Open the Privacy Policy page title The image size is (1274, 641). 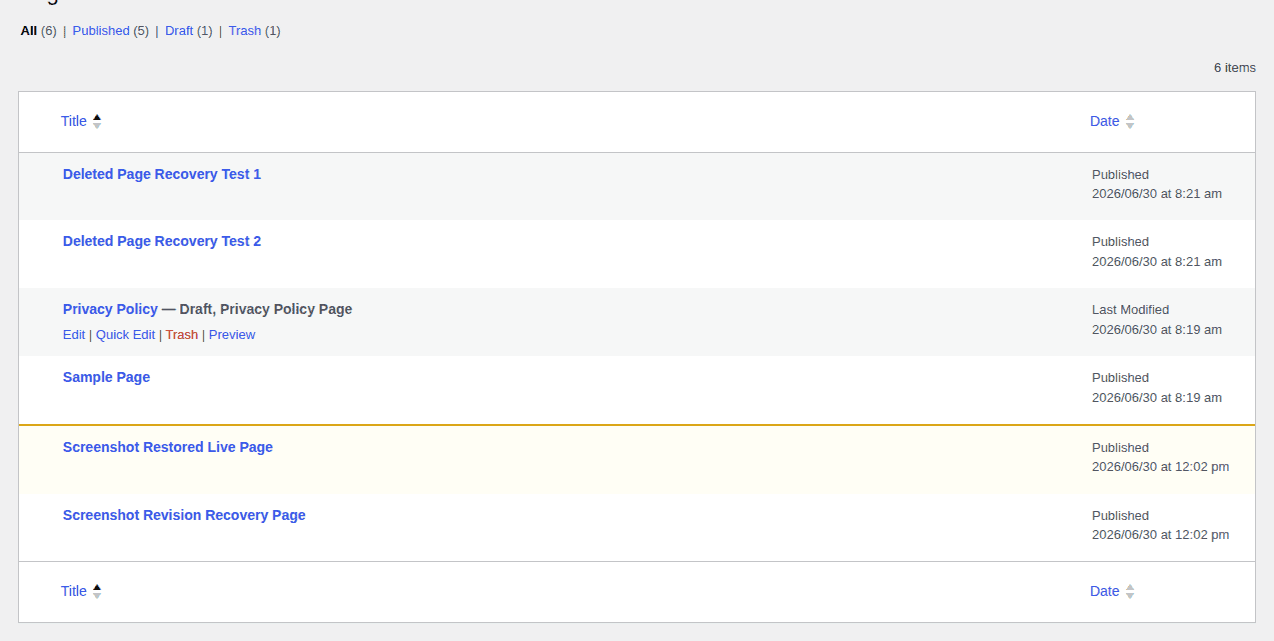[110, 309]
